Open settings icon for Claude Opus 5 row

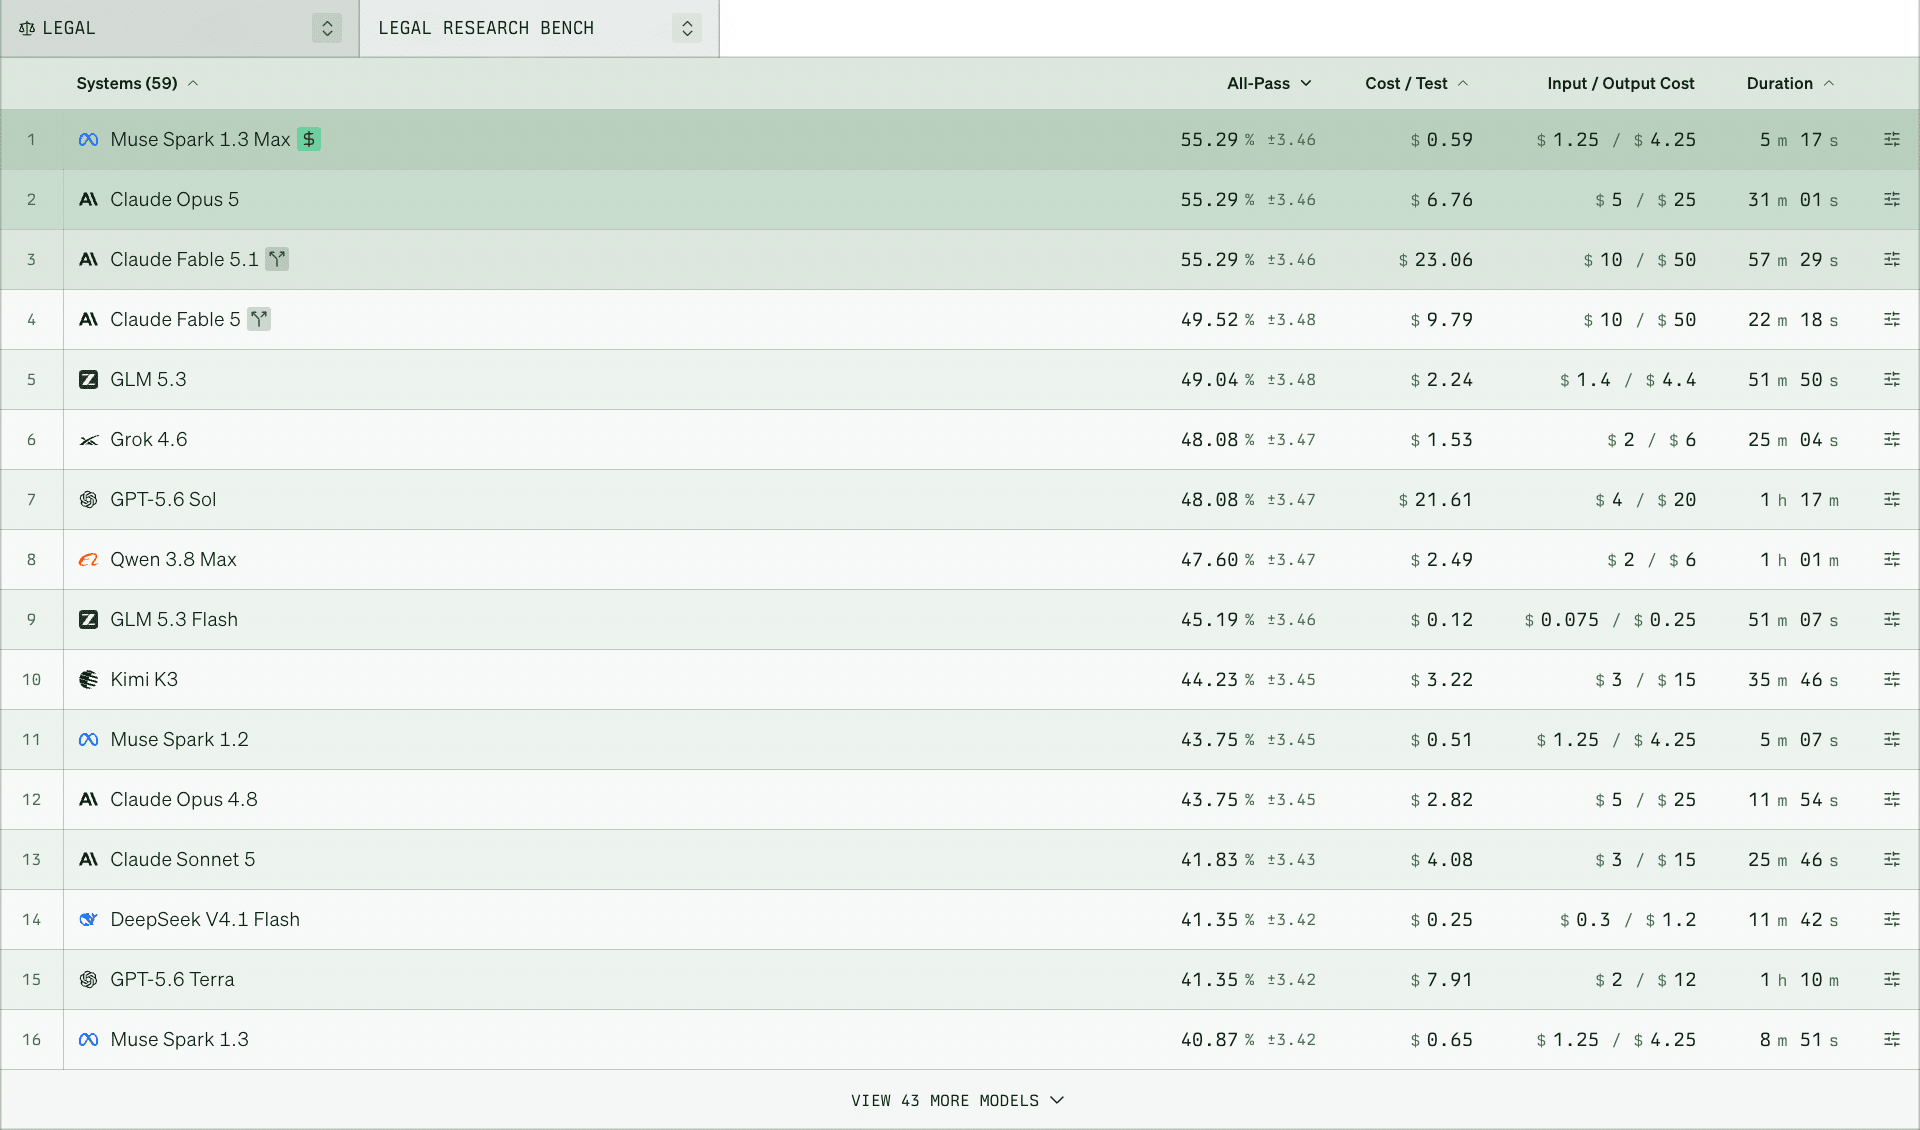(x=1891, y=200)
